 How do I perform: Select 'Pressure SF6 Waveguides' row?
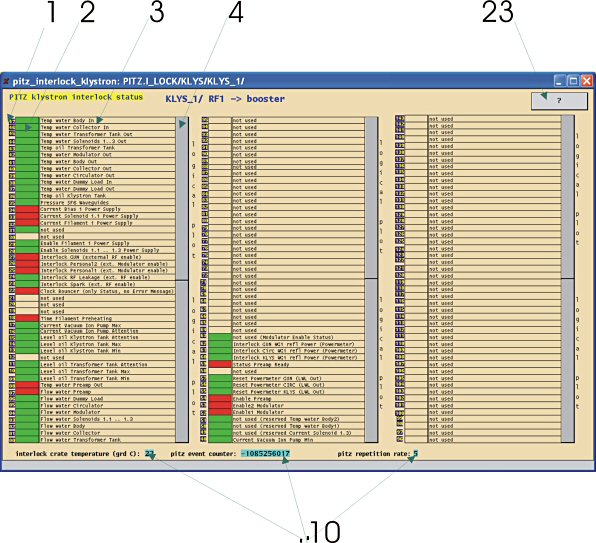(x=107, y=203)
